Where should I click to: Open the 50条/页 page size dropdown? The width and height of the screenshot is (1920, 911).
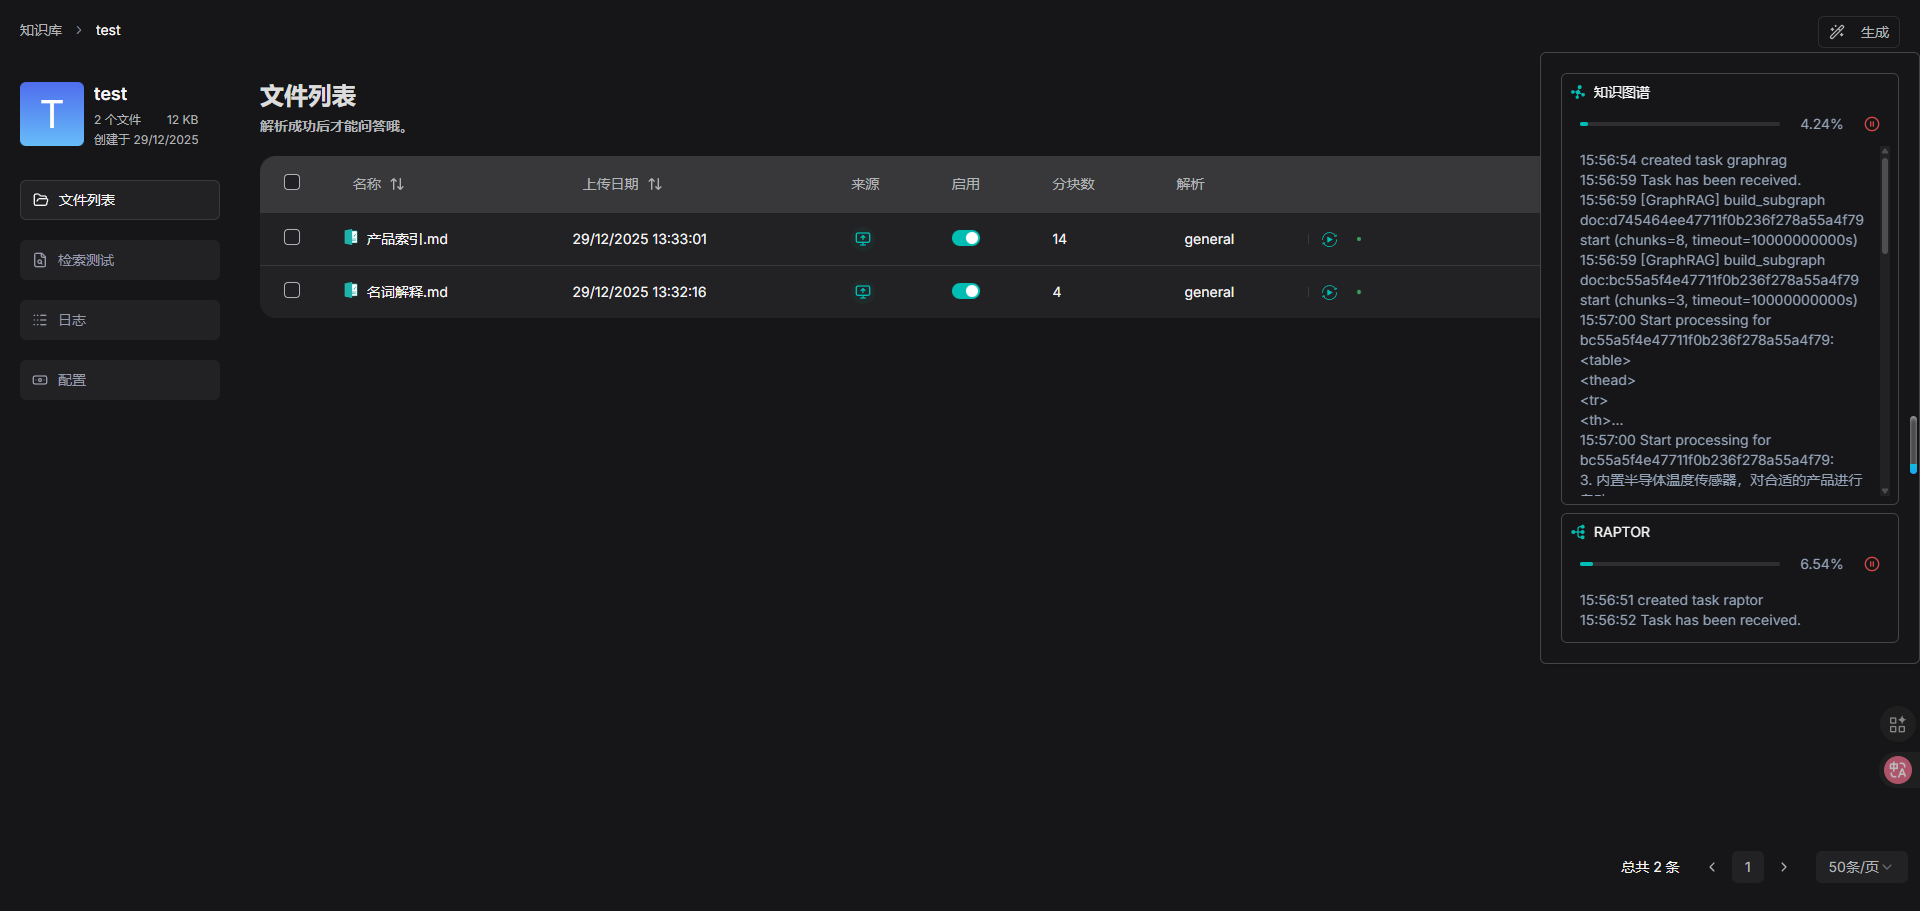tap(1860, 867)
